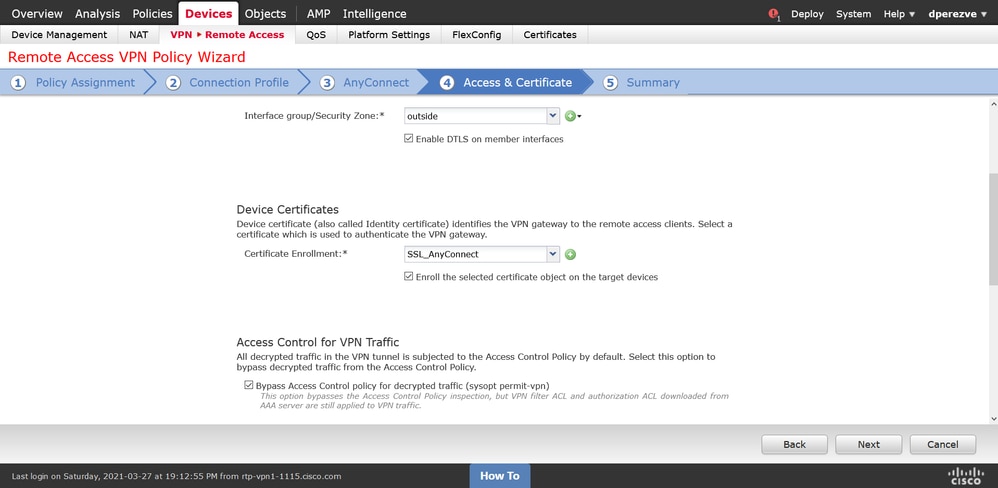Click step 5 number circle icon
This screenshot has height=488, width=998.
610,83
